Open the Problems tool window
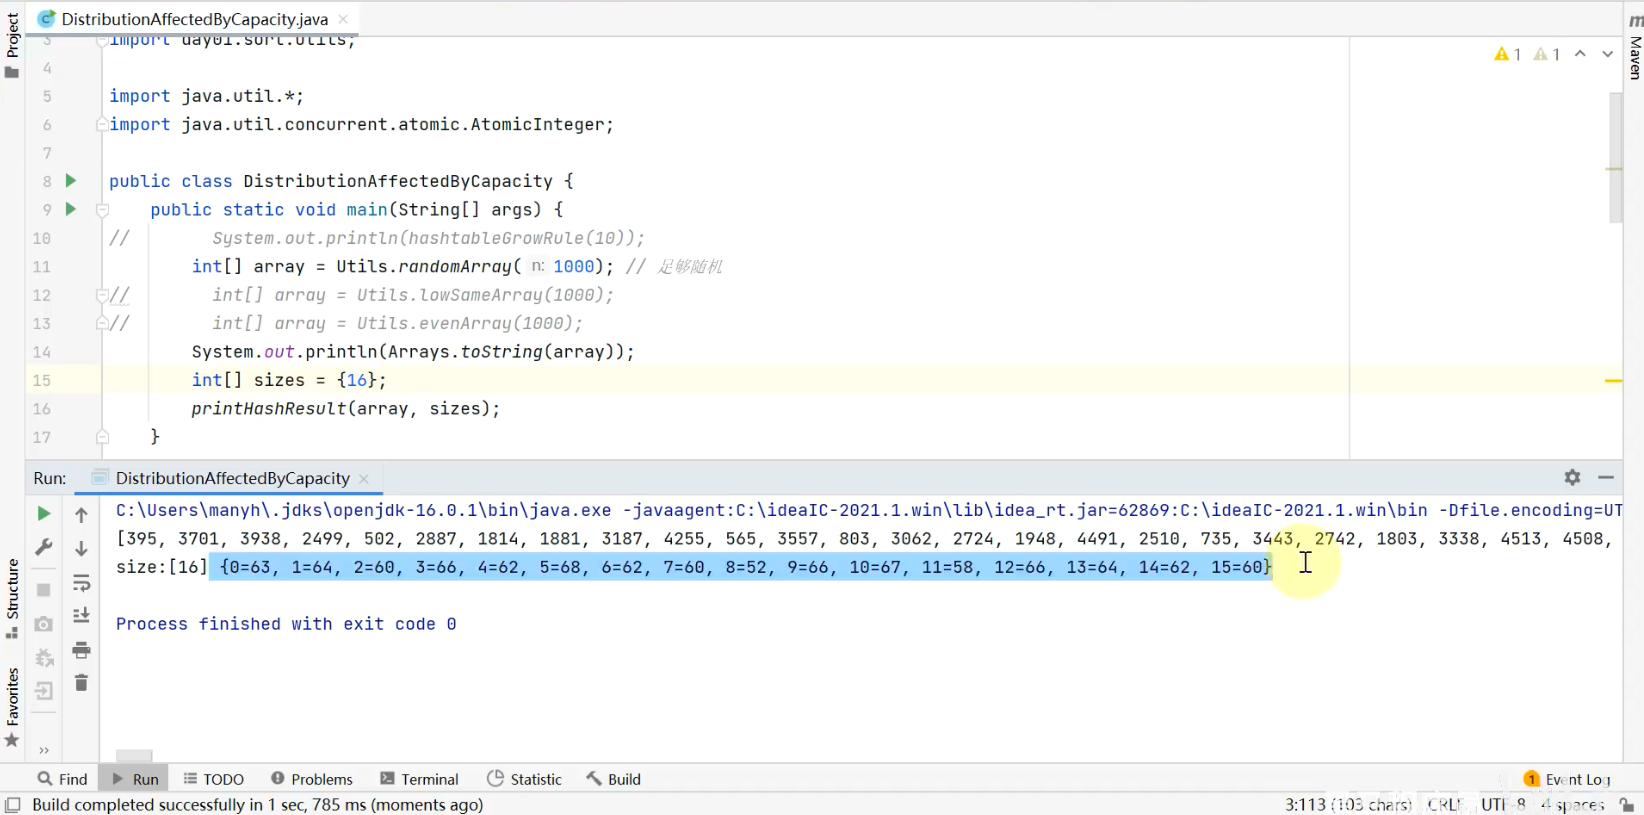 311,779
